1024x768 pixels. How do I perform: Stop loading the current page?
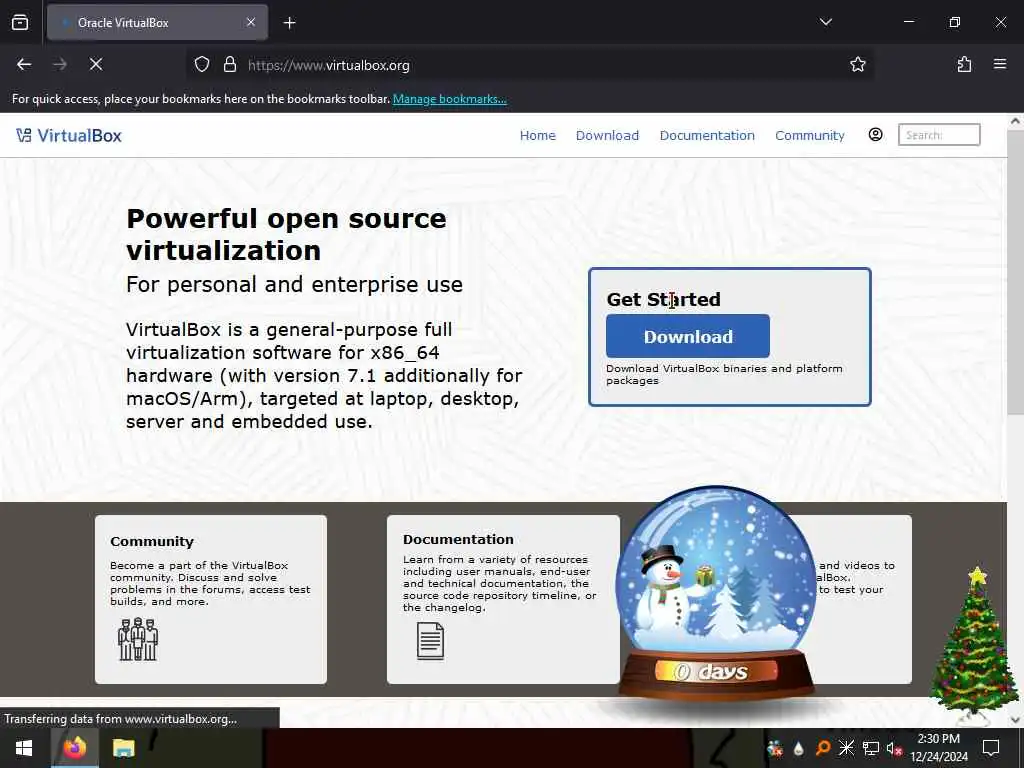click(96, 65)
